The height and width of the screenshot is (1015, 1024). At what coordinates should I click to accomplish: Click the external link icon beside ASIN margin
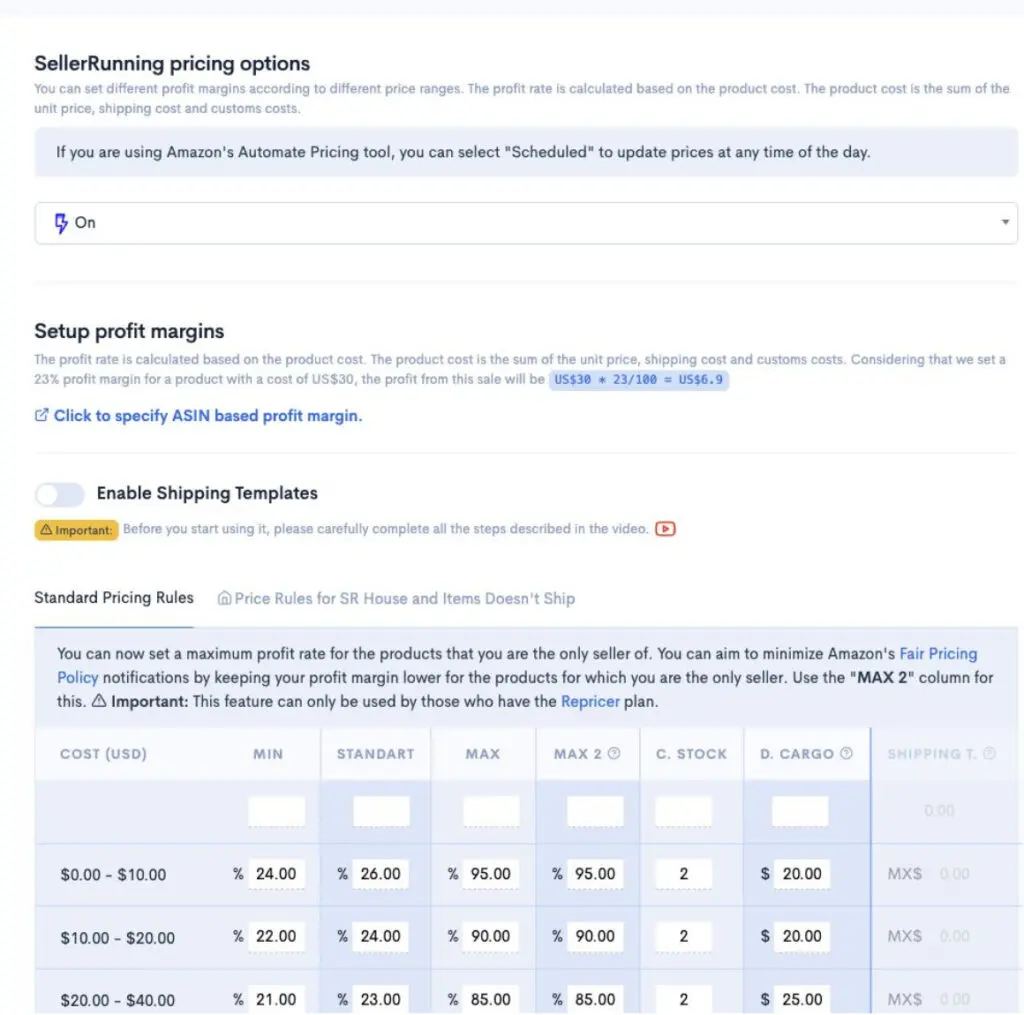click(x=41, y=415)
